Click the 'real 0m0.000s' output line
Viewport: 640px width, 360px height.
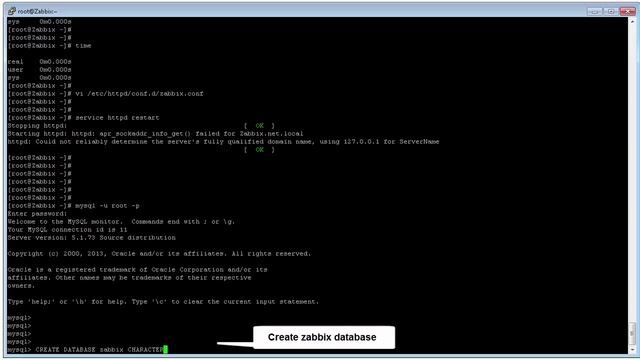[x=40, y=62]
